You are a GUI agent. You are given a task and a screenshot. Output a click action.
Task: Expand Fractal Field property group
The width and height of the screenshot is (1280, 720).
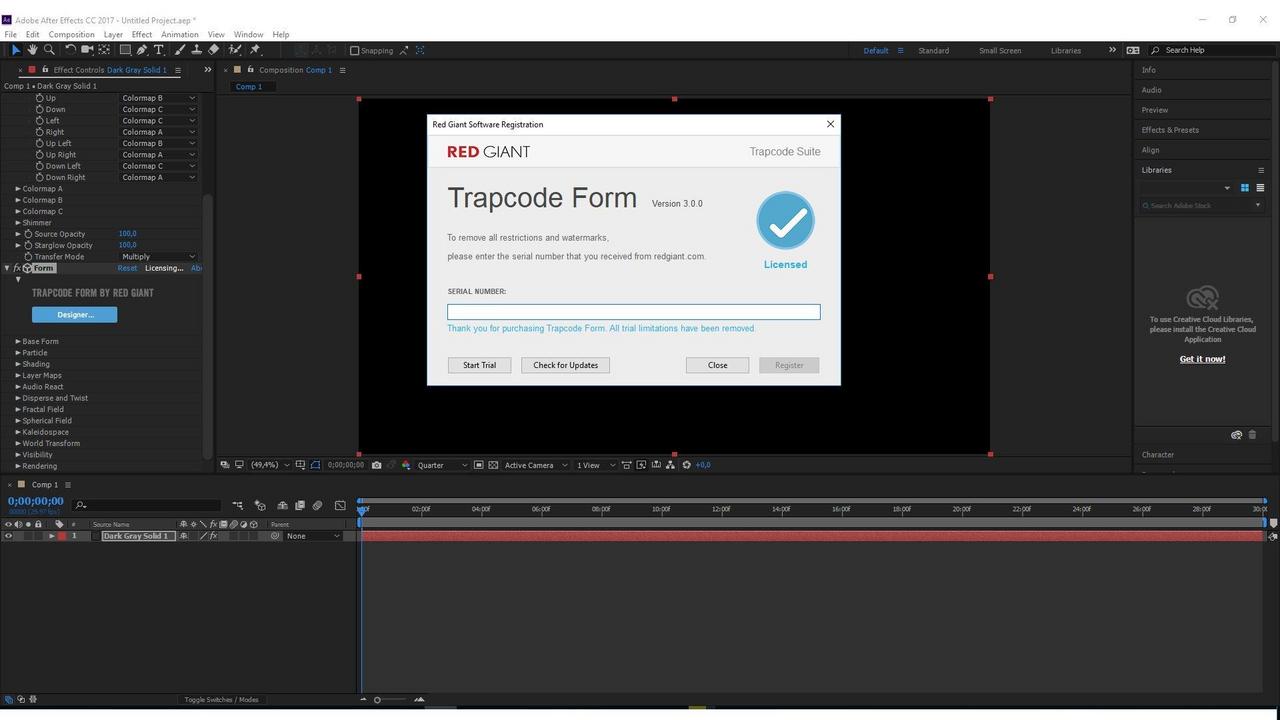pos(17,409)
